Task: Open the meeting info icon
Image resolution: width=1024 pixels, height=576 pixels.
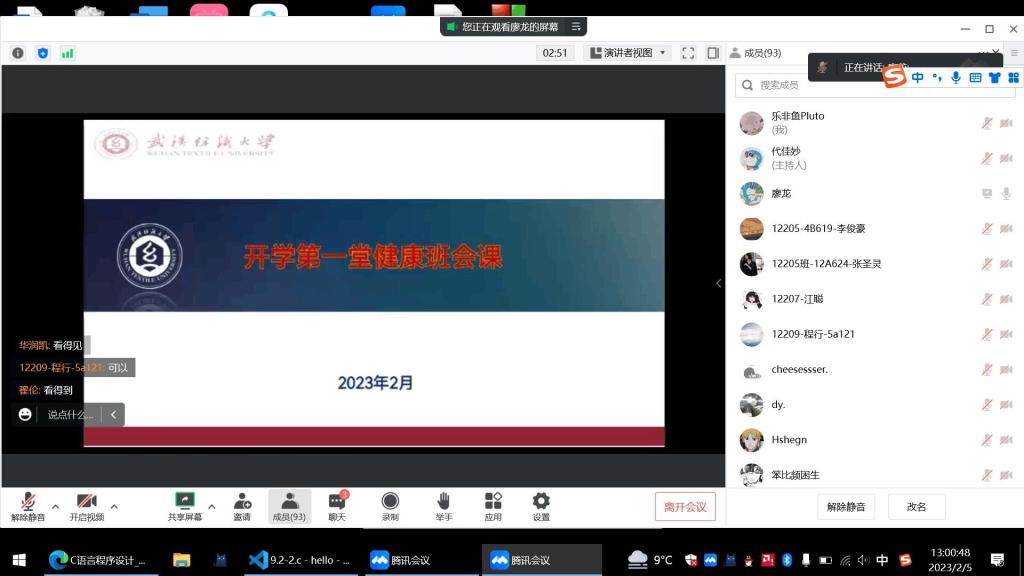Action: pyautogui.click(x=18, y=53)
